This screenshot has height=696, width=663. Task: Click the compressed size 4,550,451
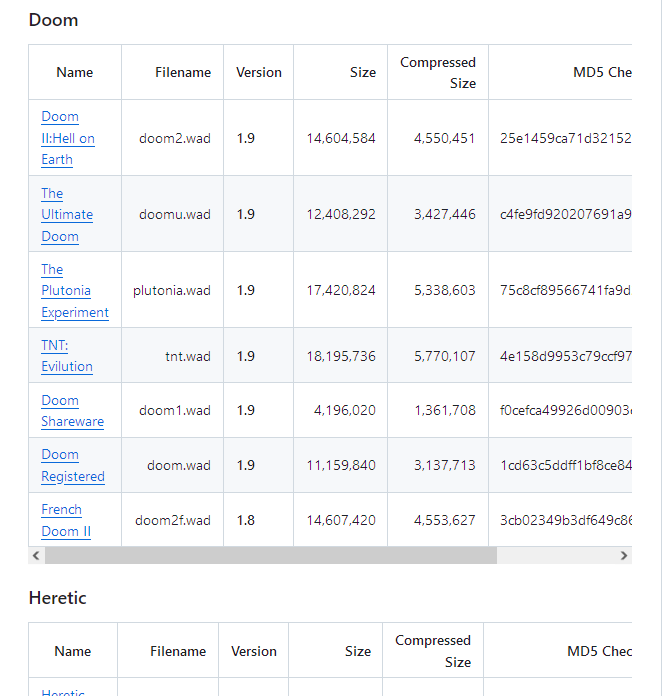coord(445,138)
